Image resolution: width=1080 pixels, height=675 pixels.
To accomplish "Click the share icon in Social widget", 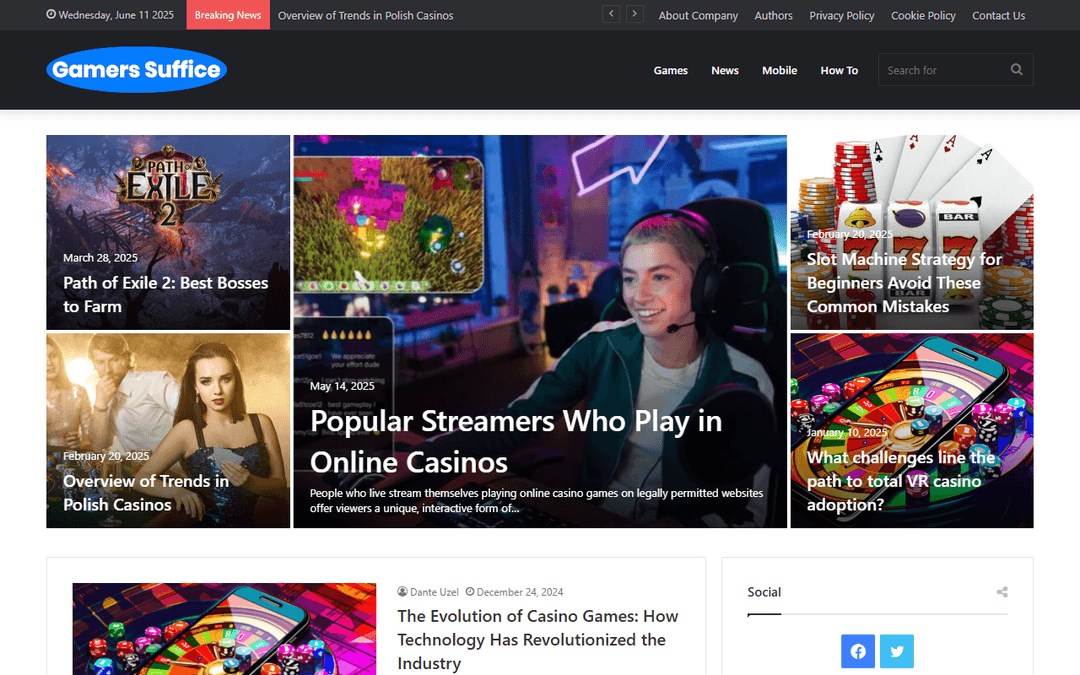I will tap(1002, 592).
